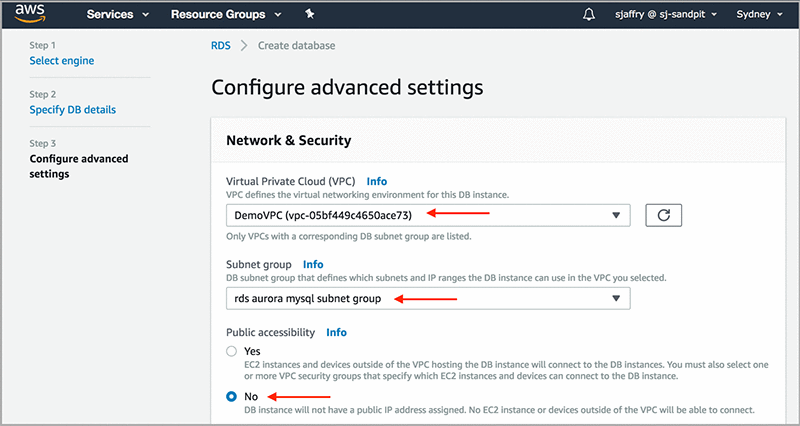Click the RDS breadcrumb link
The height and width of the screenshot is (426, 800).
[x=221, y=45]
